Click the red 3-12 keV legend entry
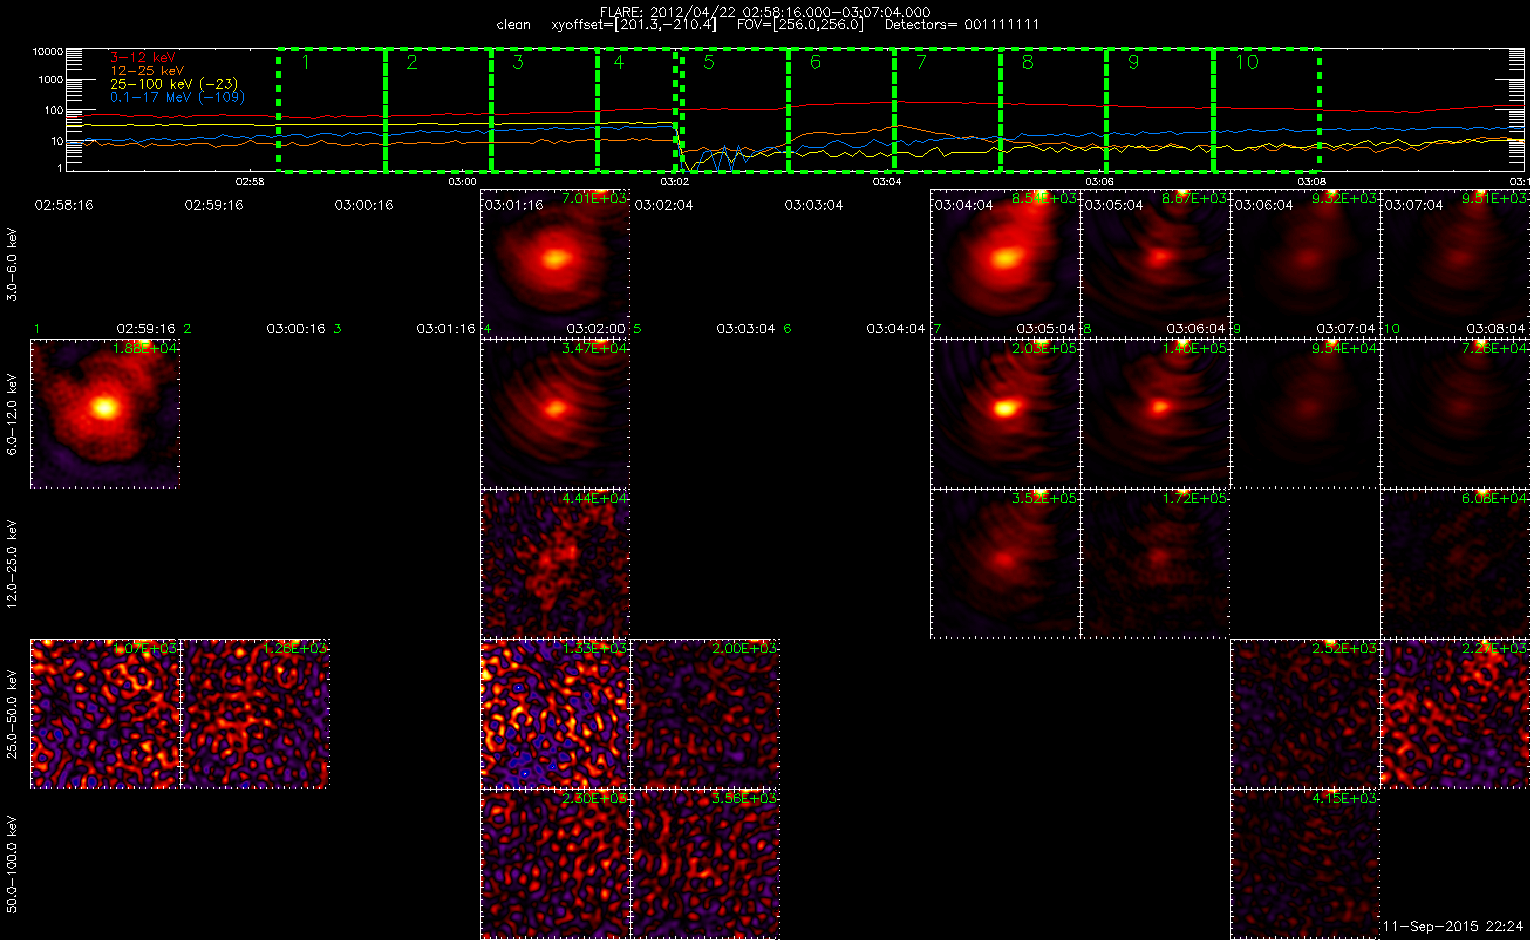The height and width of the screenshot is (940, 1530). (x=142, y=58)
